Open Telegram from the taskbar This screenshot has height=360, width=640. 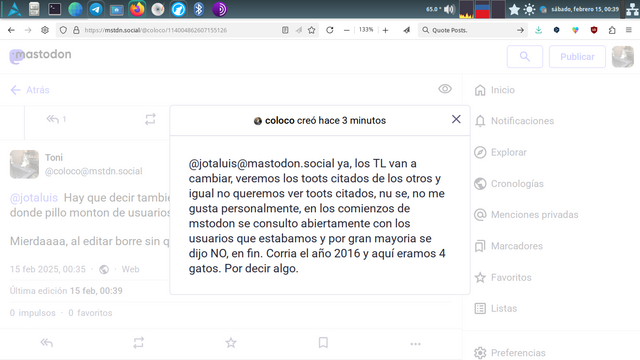[96, 9]
